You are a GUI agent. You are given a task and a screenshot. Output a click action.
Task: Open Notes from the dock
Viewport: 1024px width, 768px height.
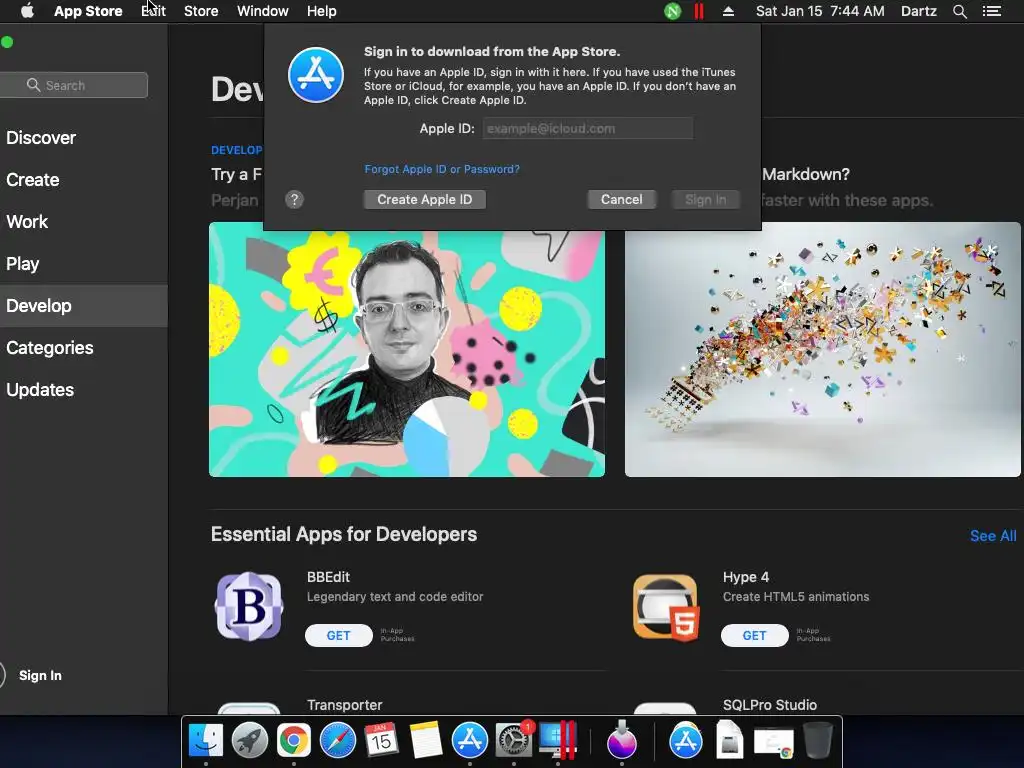click(x=426, y=740)
